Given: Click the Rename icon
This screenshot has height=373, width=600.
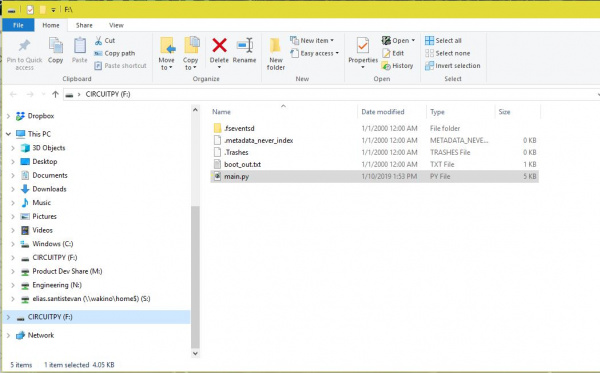Looking at the screenshot, I should tap(245, 46).
